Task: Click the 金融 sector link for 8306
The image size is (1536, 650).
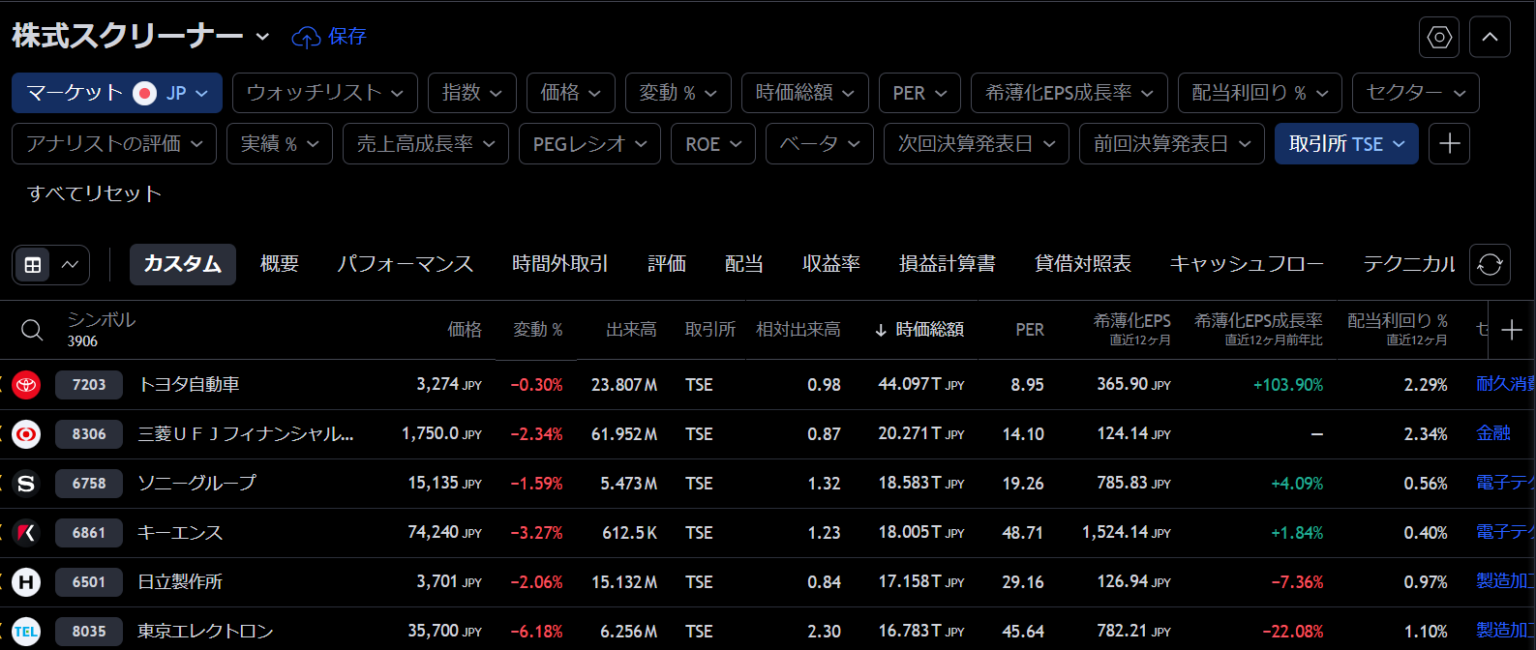Action: pyautogui.click(x=1493, y=433)
